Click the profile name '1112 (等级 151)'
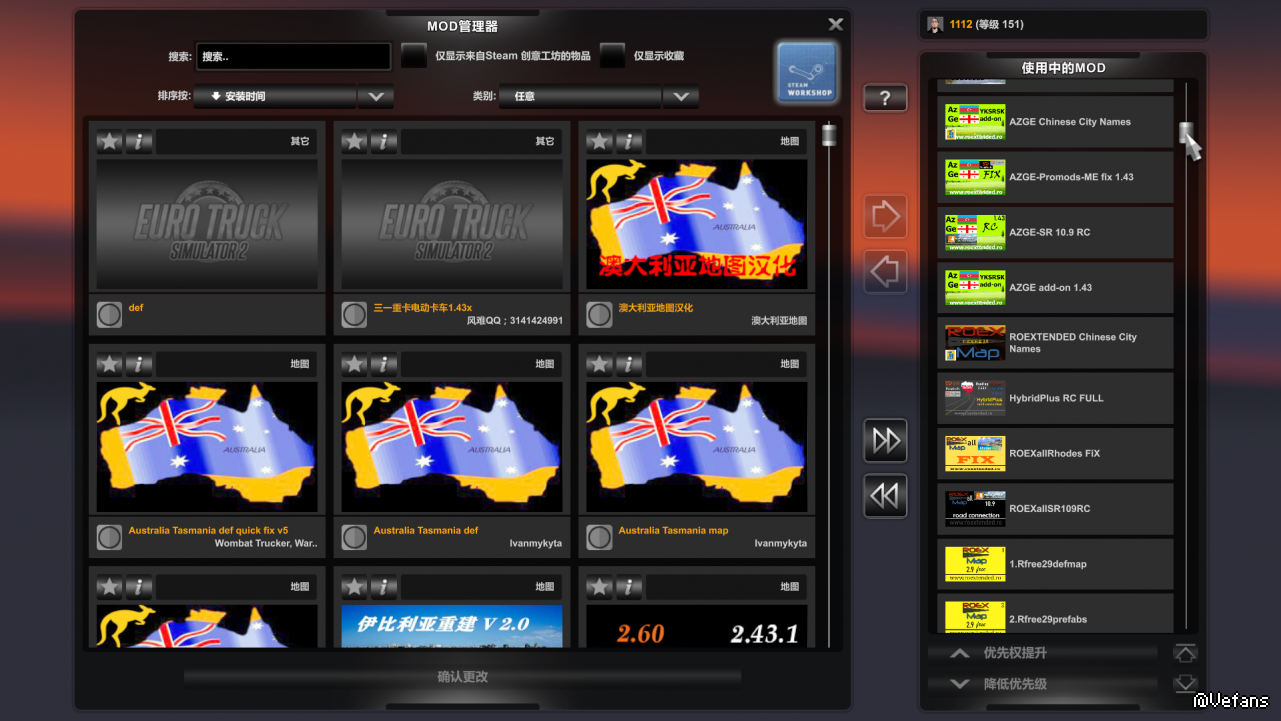The width and height of the screenshot is (1281, 721). point(986,25)
